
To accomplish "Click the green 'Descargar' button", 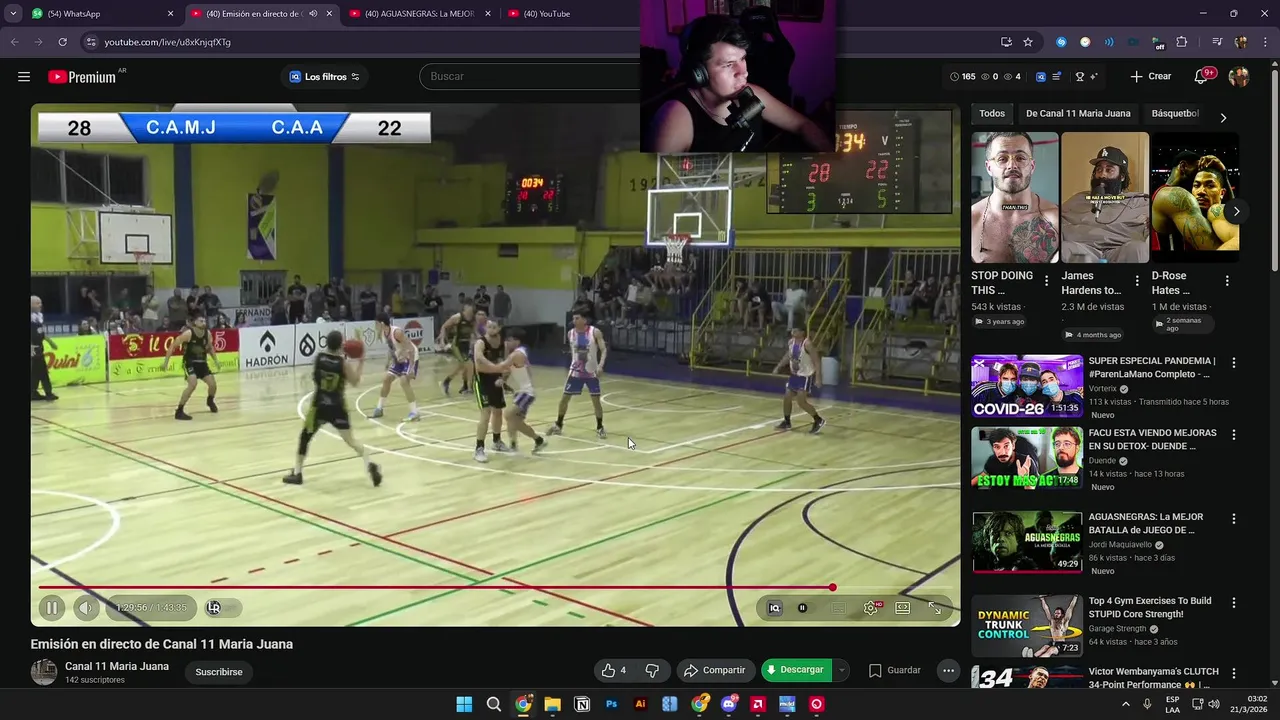I will [x=796, y=670].
